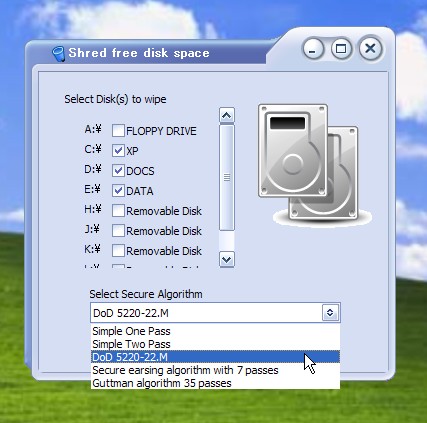The width and height of the screenshot is (427, 423).
Task: Check the K: Removable Disk checkbox
Action: tap(118, 251)
